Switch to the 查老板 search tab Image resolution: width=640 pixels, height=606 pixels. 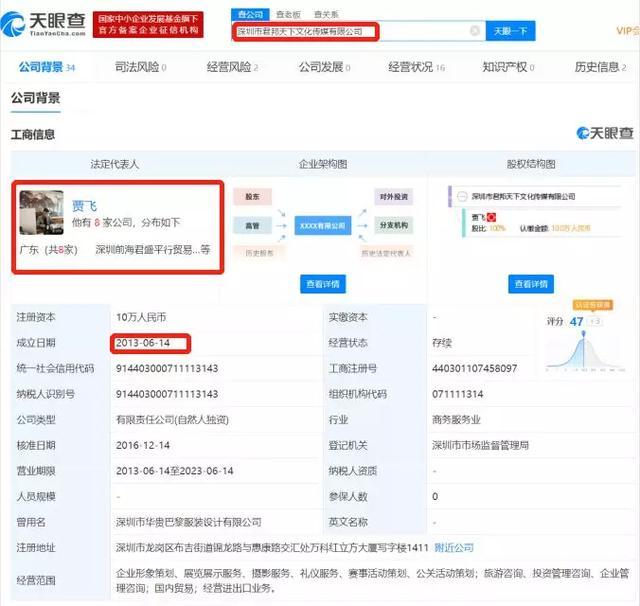(x=288, y=14)
